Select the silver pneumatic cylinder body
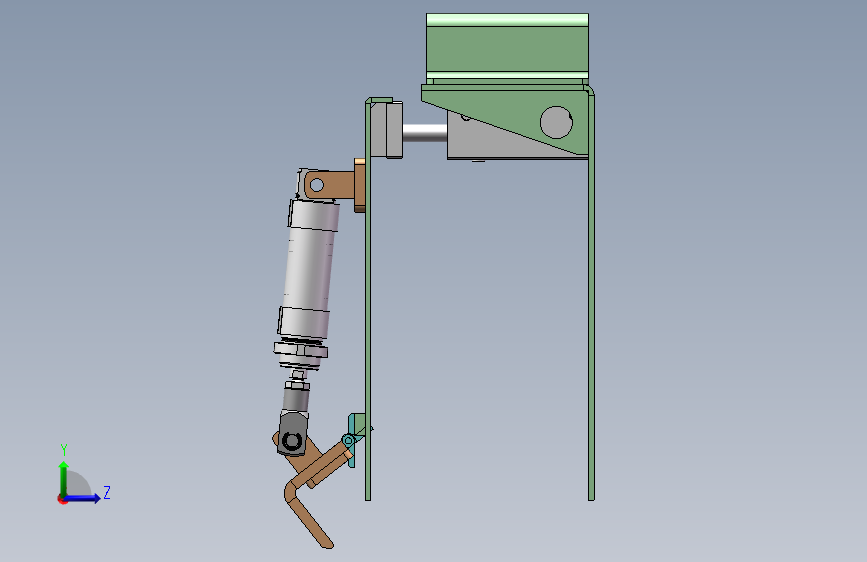The width and height of the screenshot is (867, 562). pos(309,268)
